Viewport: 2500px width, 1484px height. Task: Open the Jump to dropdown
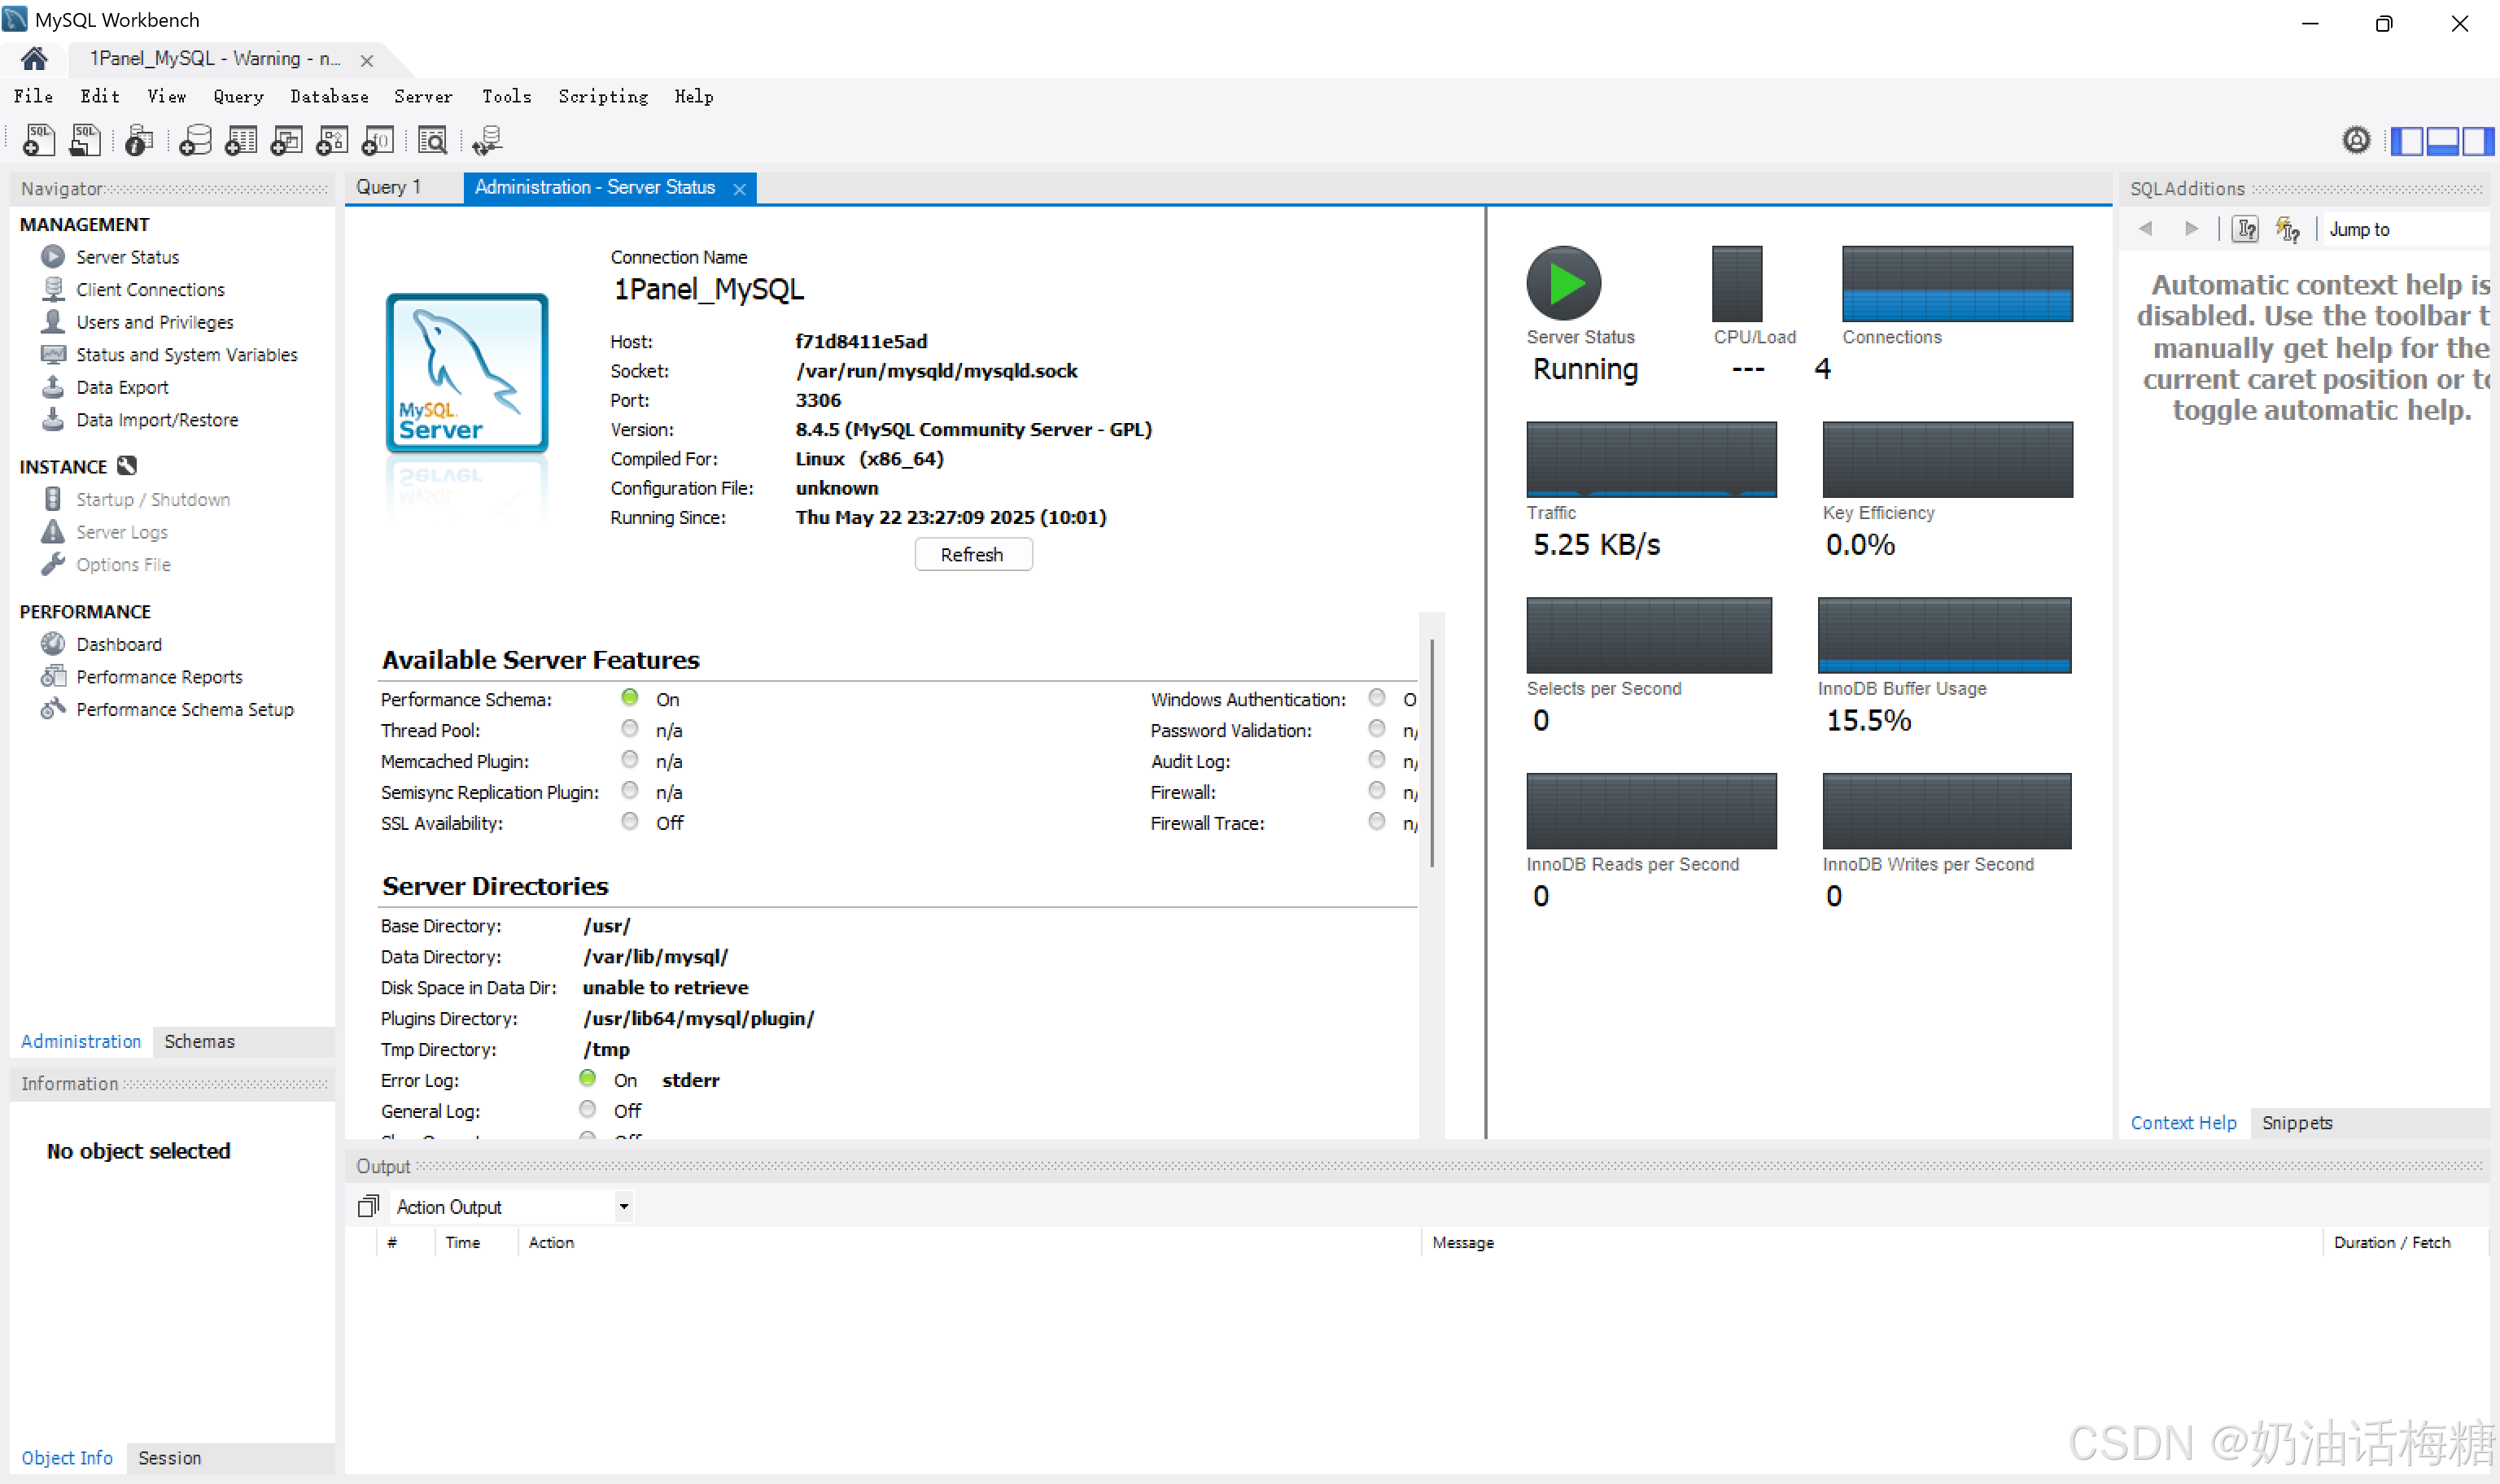pyautogui.click(x=2400, y=229)
